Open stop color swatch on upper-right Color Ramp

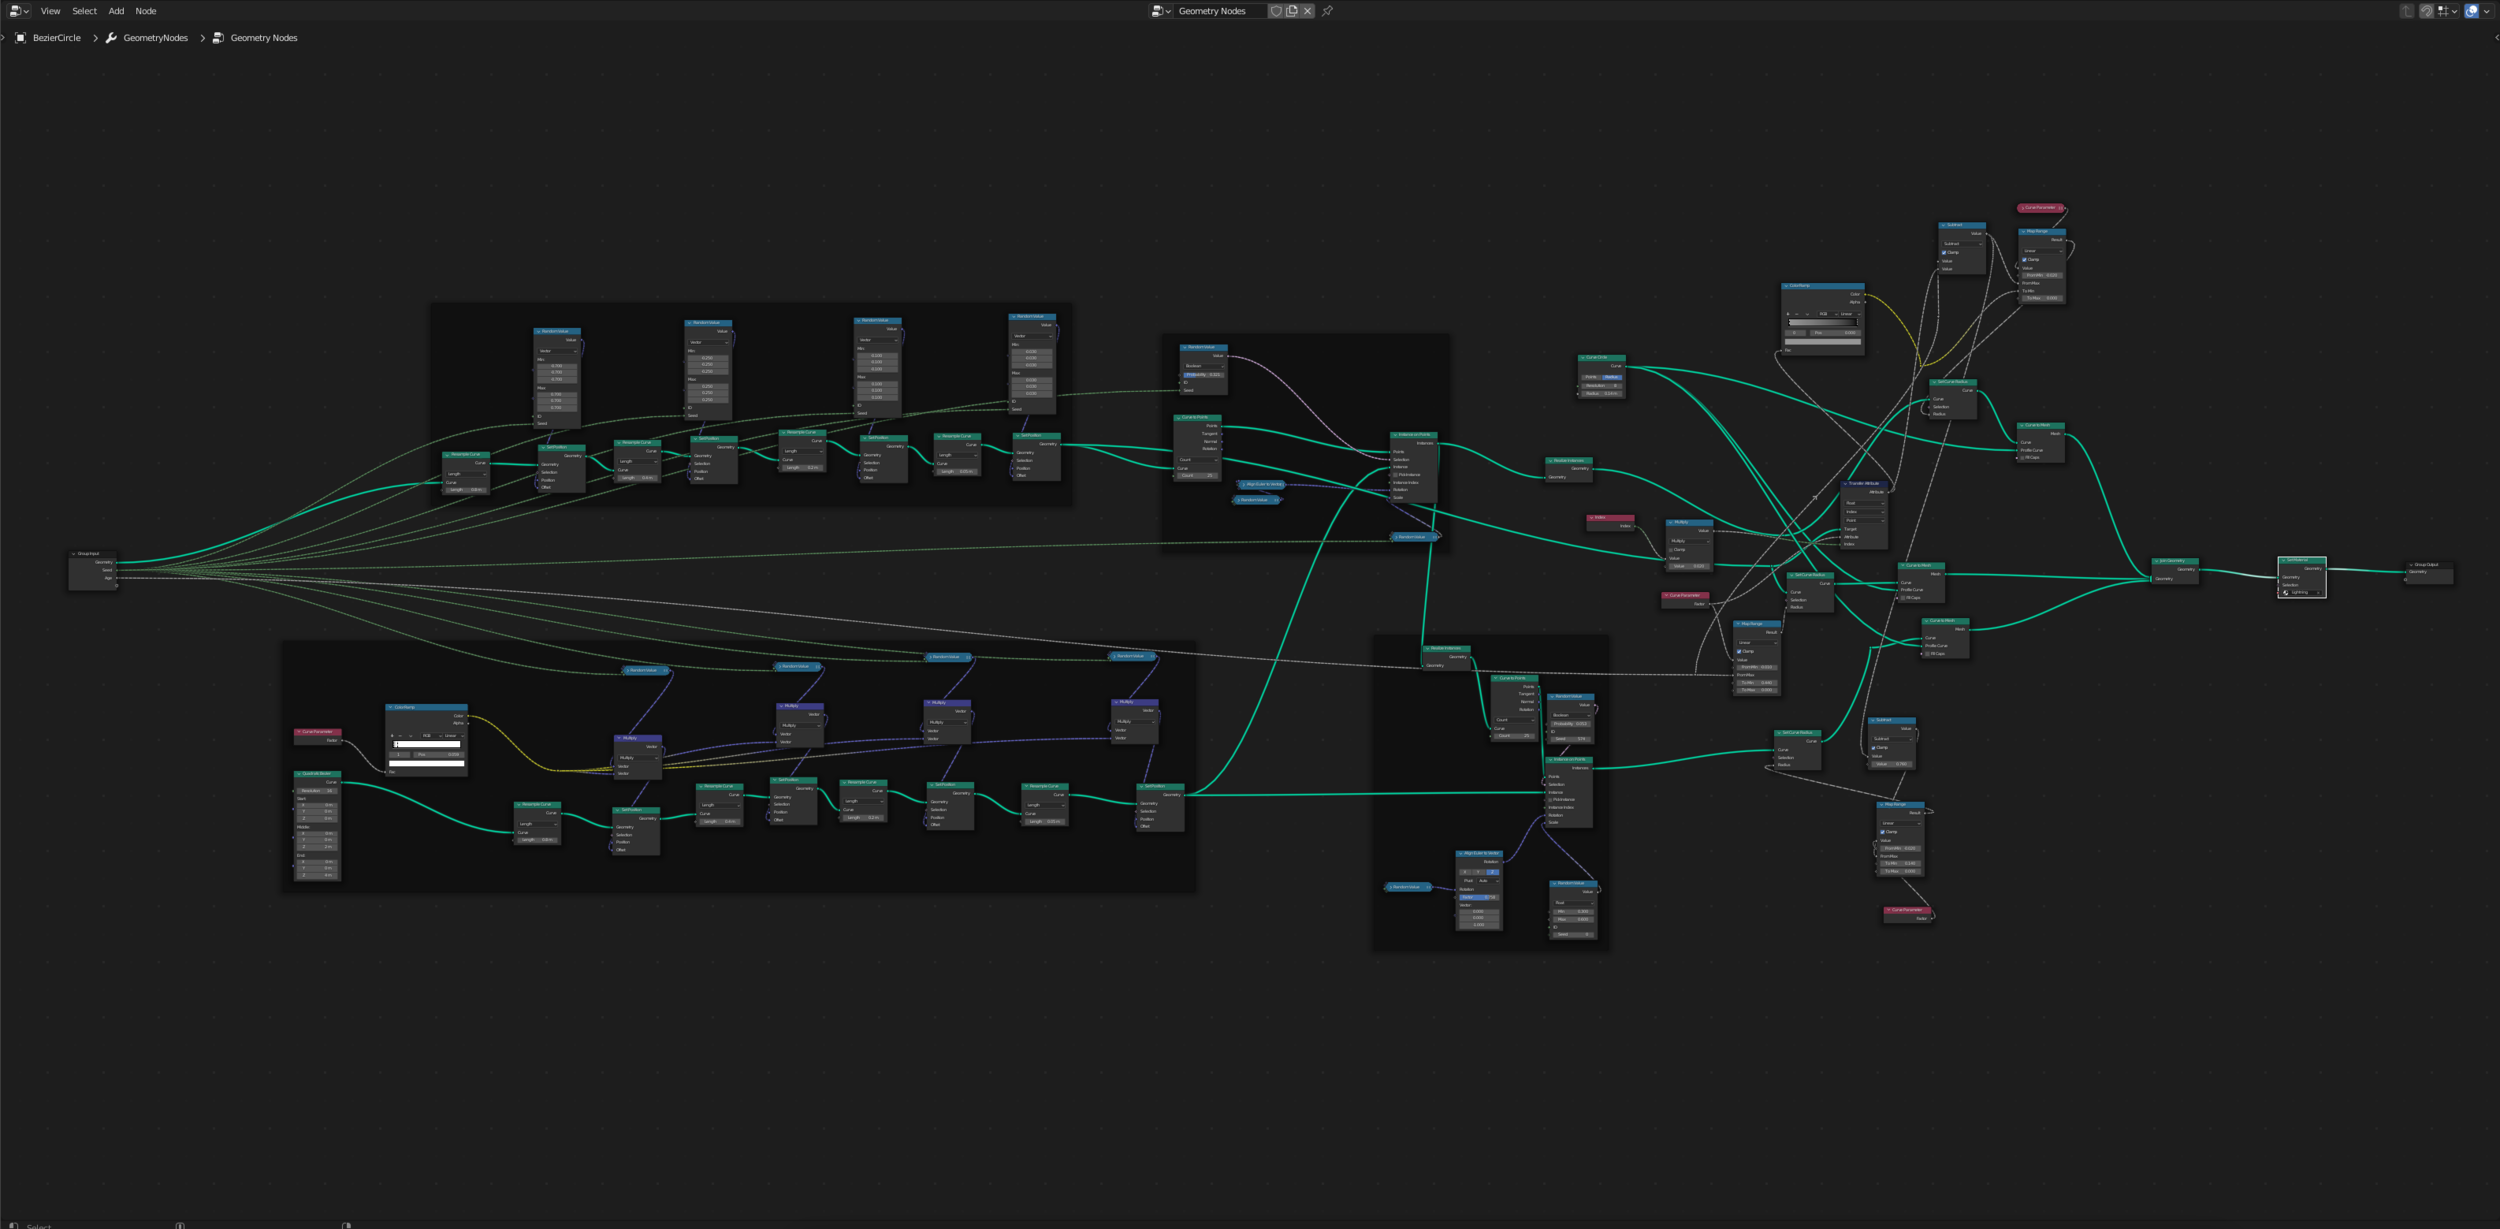1823,342
